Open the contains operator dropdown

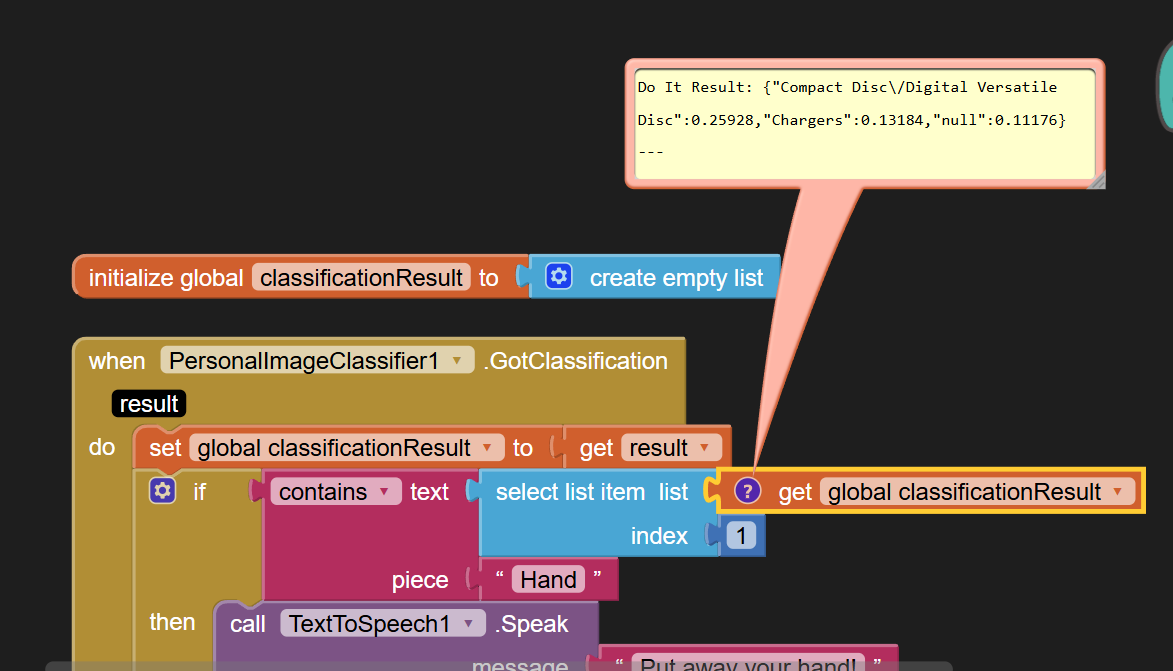tap(383, 492)
